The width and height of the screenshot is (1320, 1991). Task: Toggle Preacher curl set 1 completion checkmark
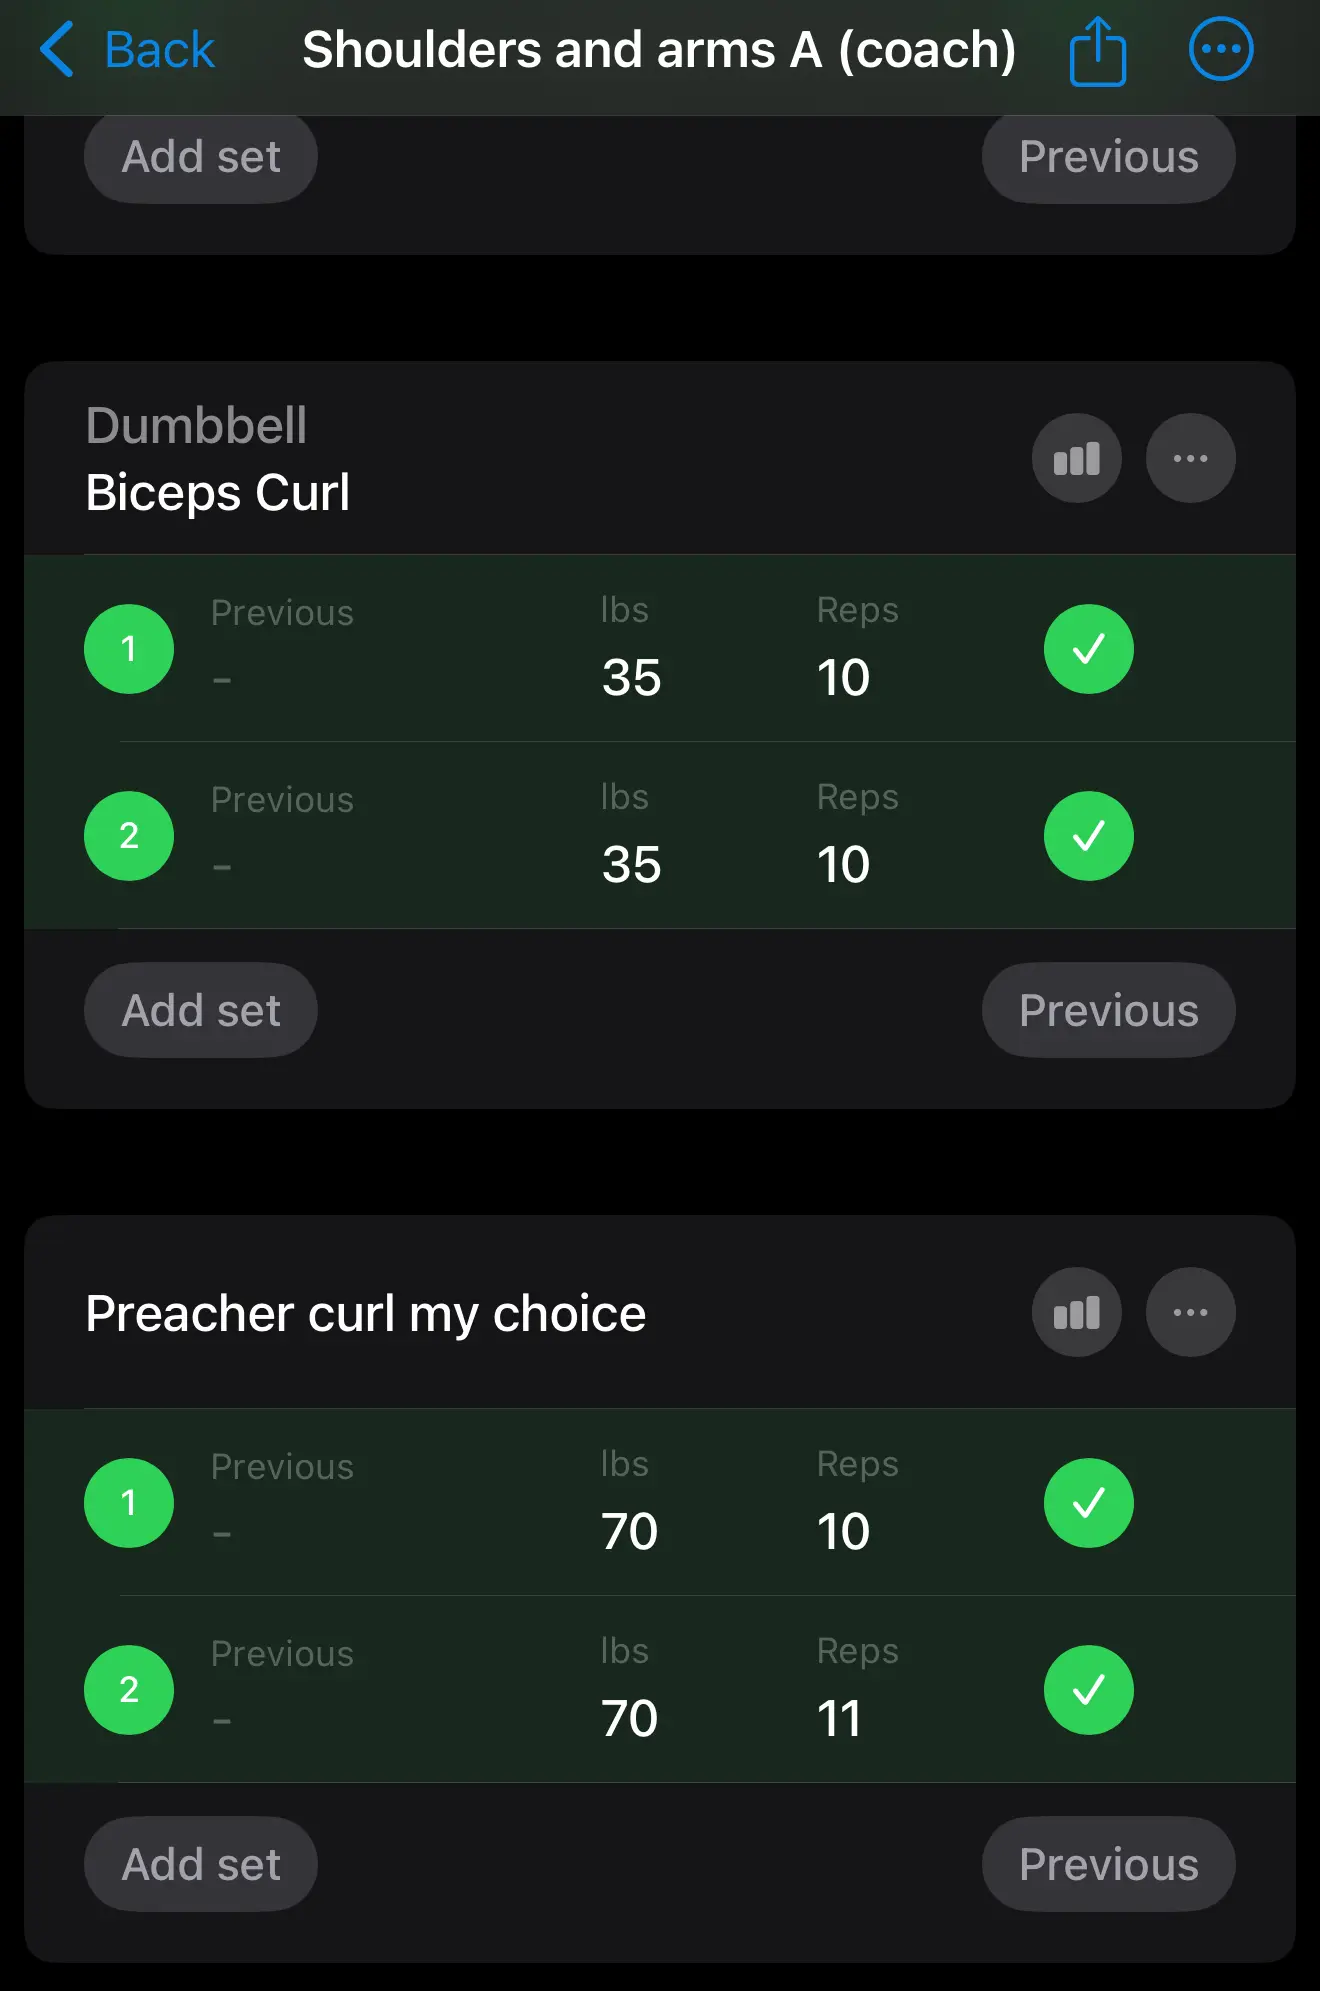point(1088,1503)
